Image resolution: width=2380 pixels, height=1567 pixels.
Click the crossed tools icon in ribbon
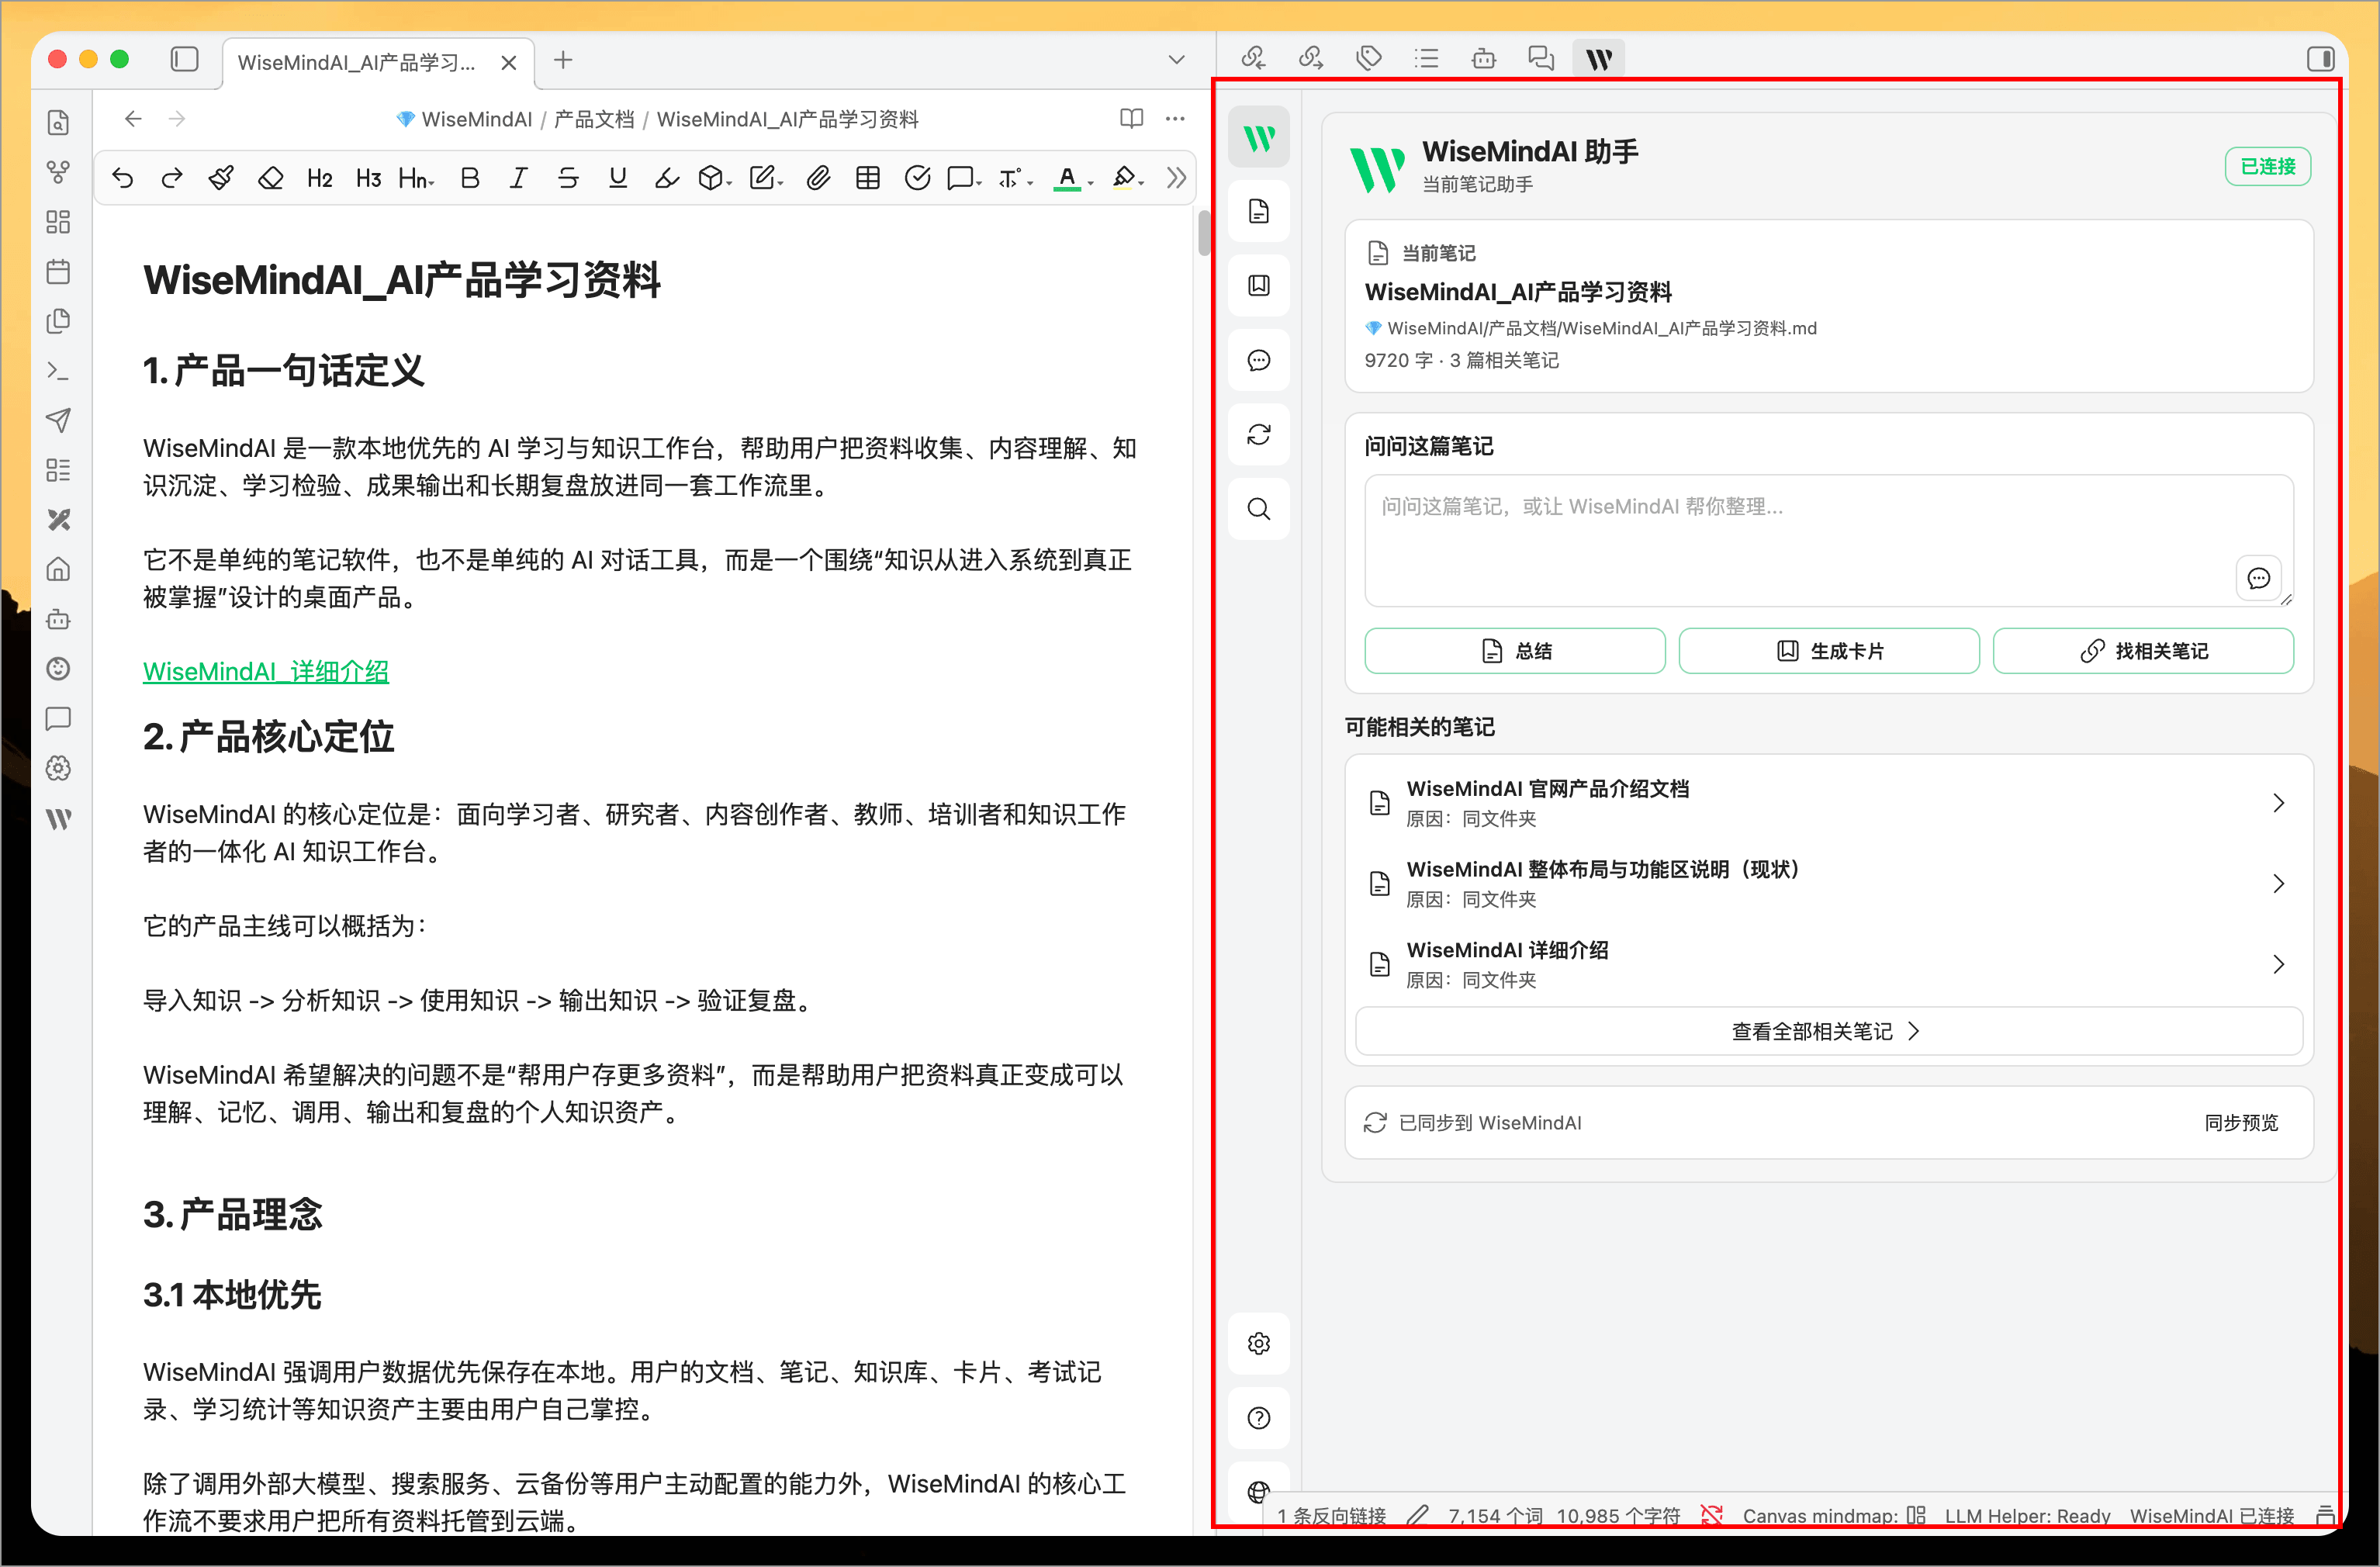point(59,520)
